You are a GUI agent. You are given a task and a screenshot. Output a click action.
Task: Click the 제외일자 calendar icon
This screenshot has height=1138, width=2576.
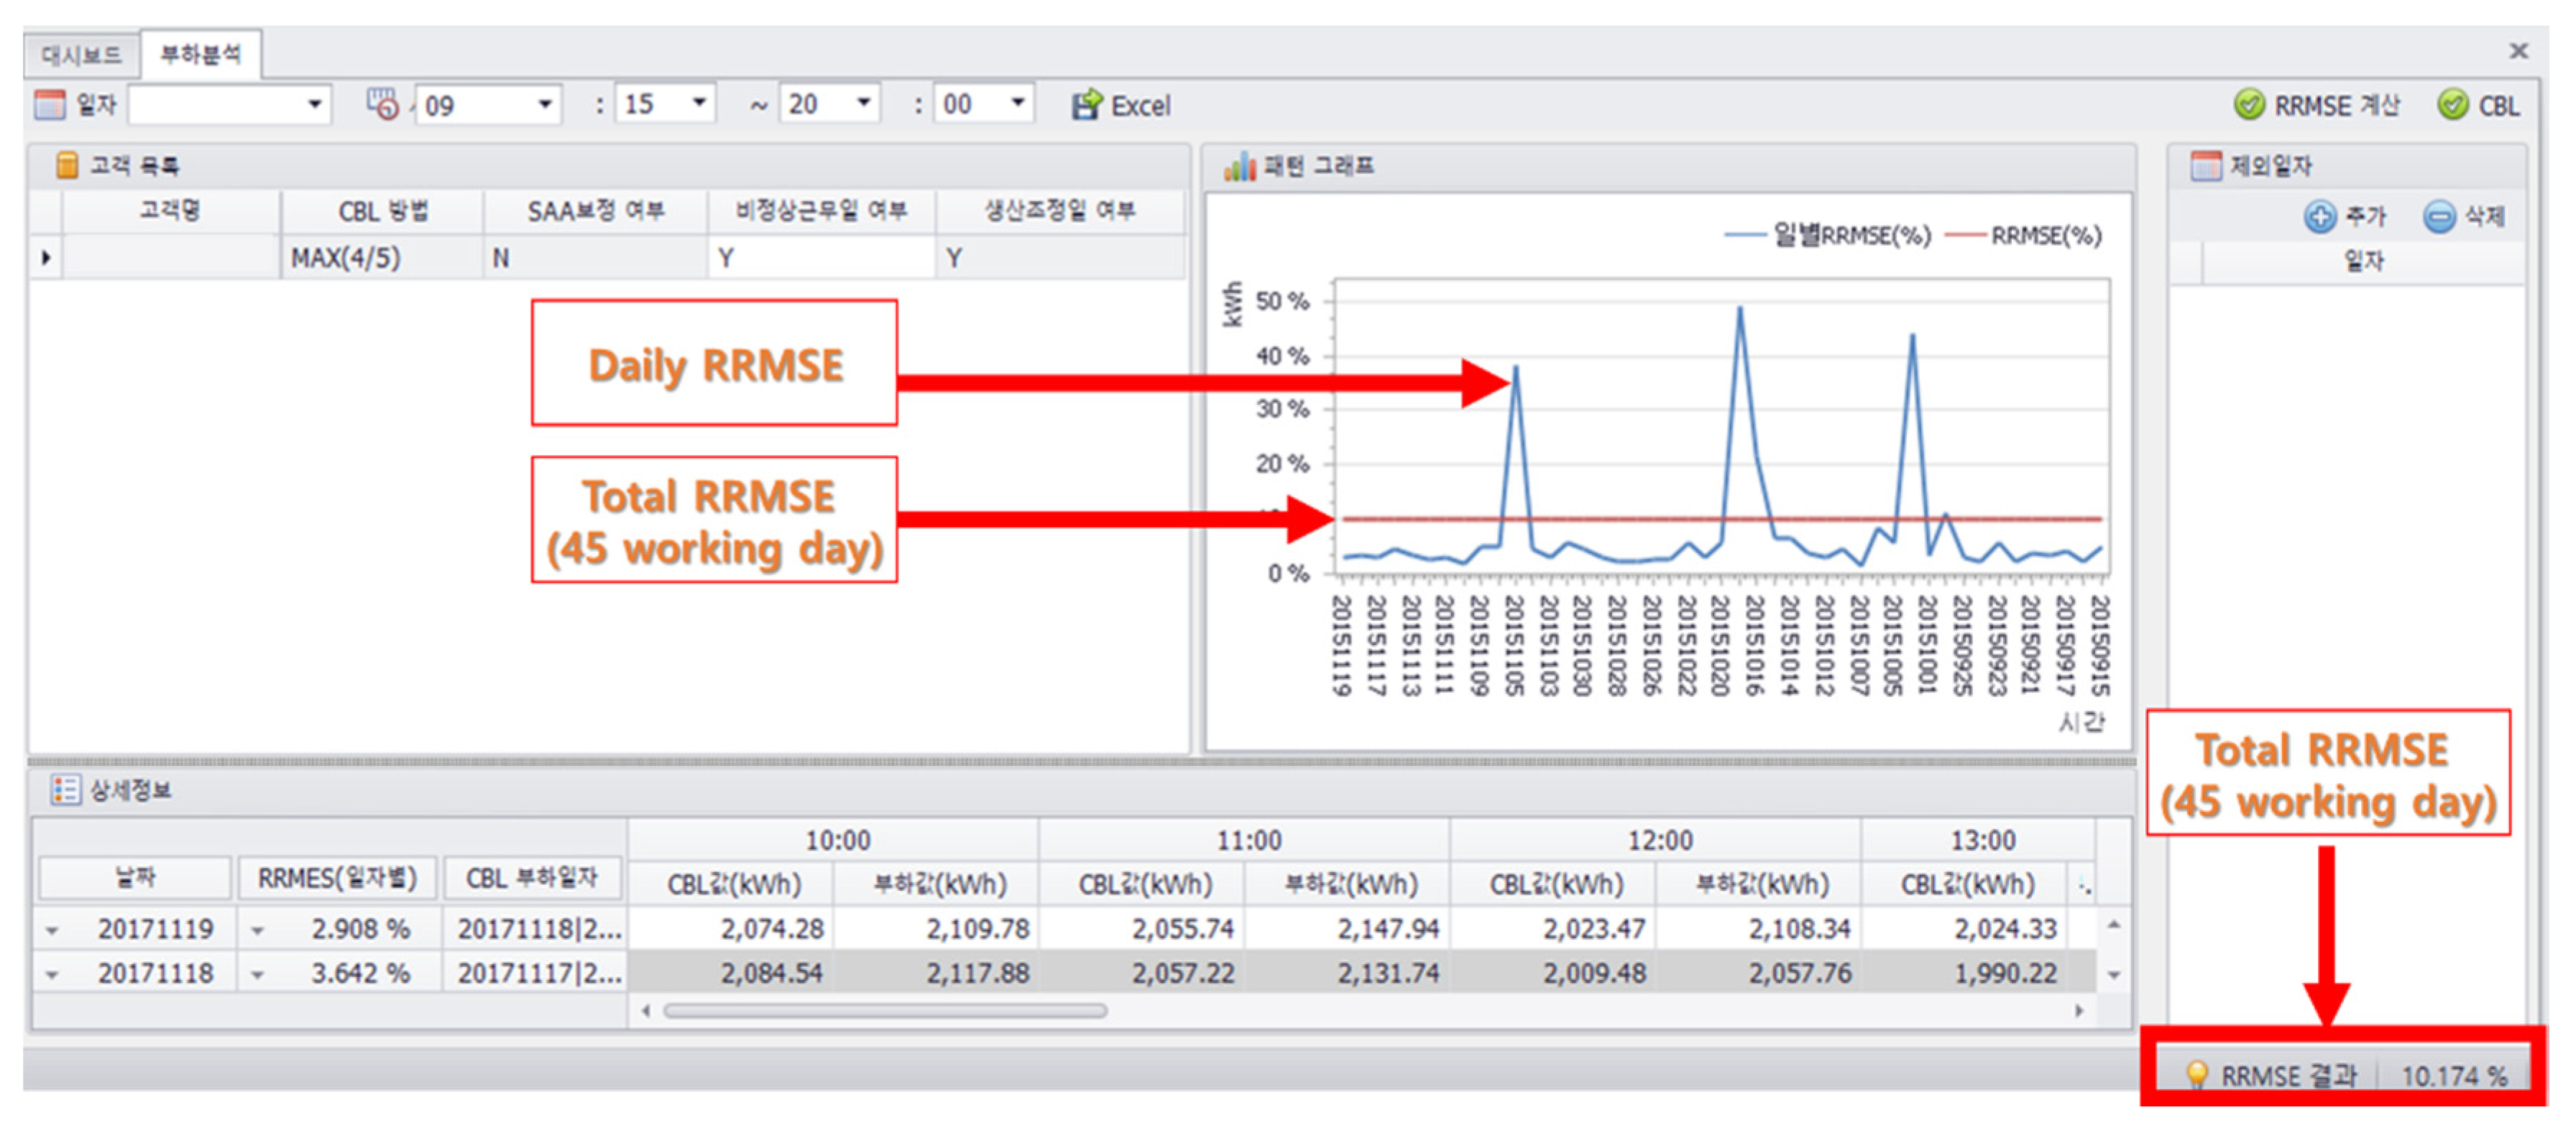point(2205,166)
